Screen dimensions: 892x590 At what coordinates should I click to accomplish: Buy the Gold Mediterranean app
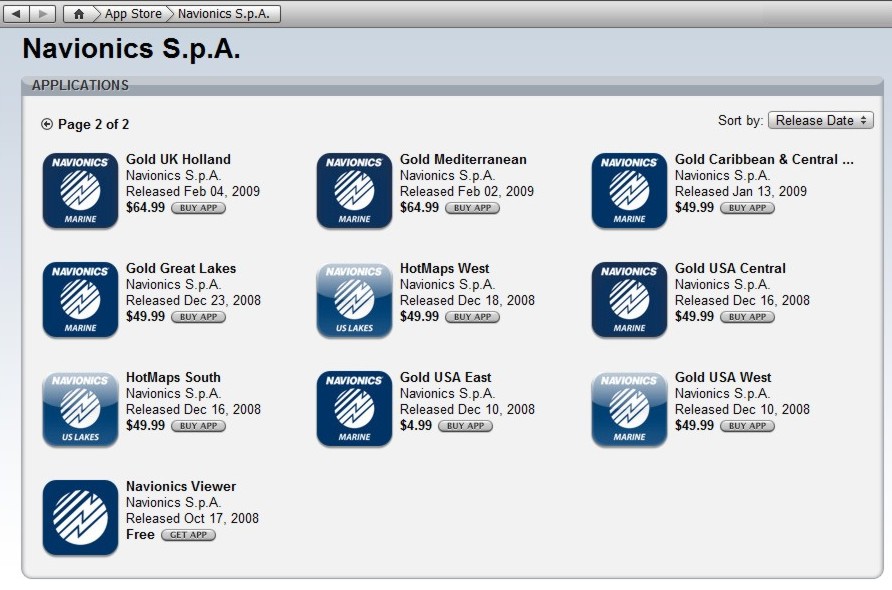[x=473, y=208]
